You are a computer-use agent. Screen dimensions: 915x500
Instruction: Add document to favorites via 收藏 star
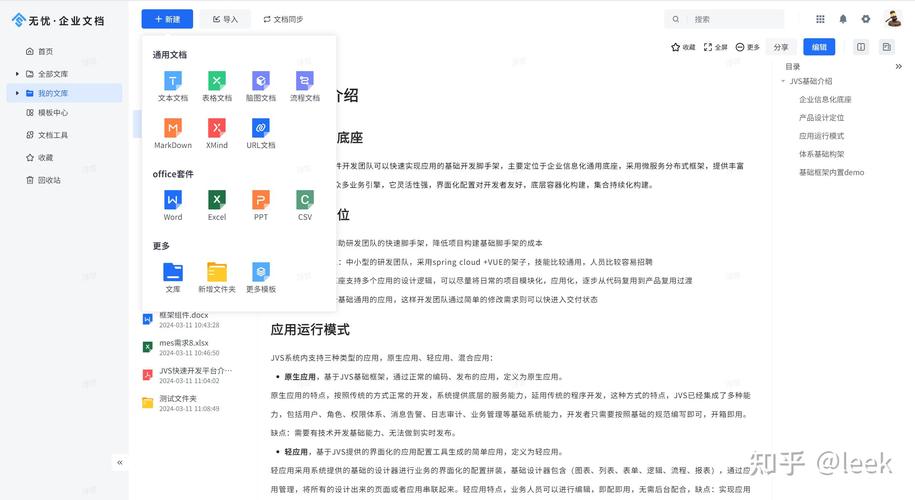click(683, 47)
